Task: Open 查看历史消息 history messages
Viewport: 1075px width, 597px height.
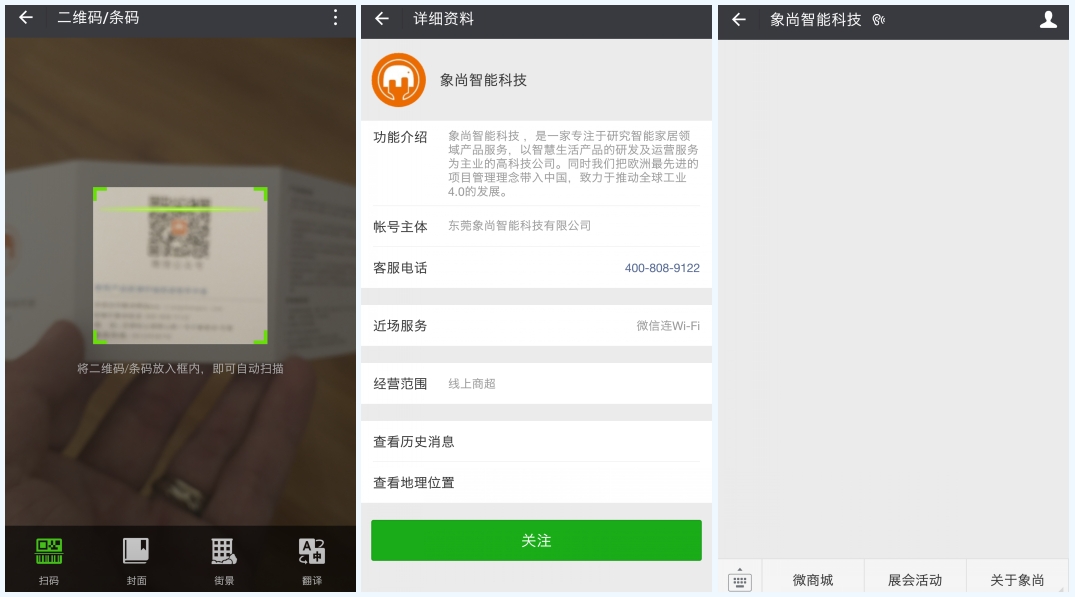Action: pyautogui.click(x=536, y=441)
